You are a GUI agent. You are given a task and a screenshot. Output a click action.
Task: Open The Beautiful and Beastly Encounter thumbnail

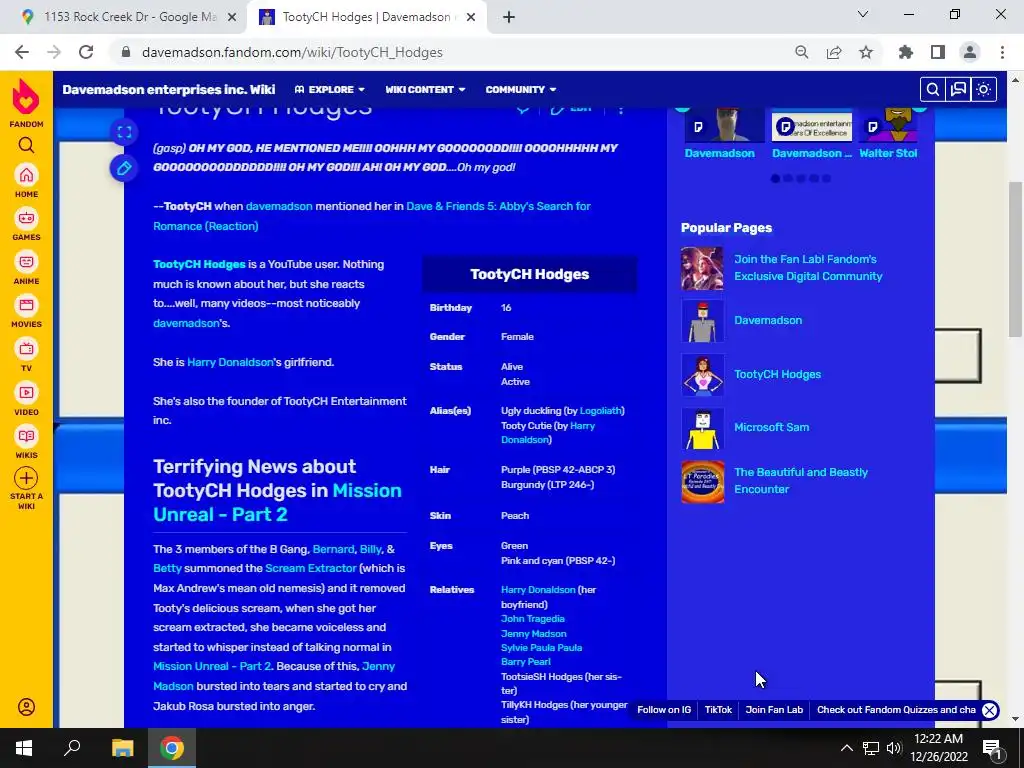pyautogui.click(x=703, y=482)
